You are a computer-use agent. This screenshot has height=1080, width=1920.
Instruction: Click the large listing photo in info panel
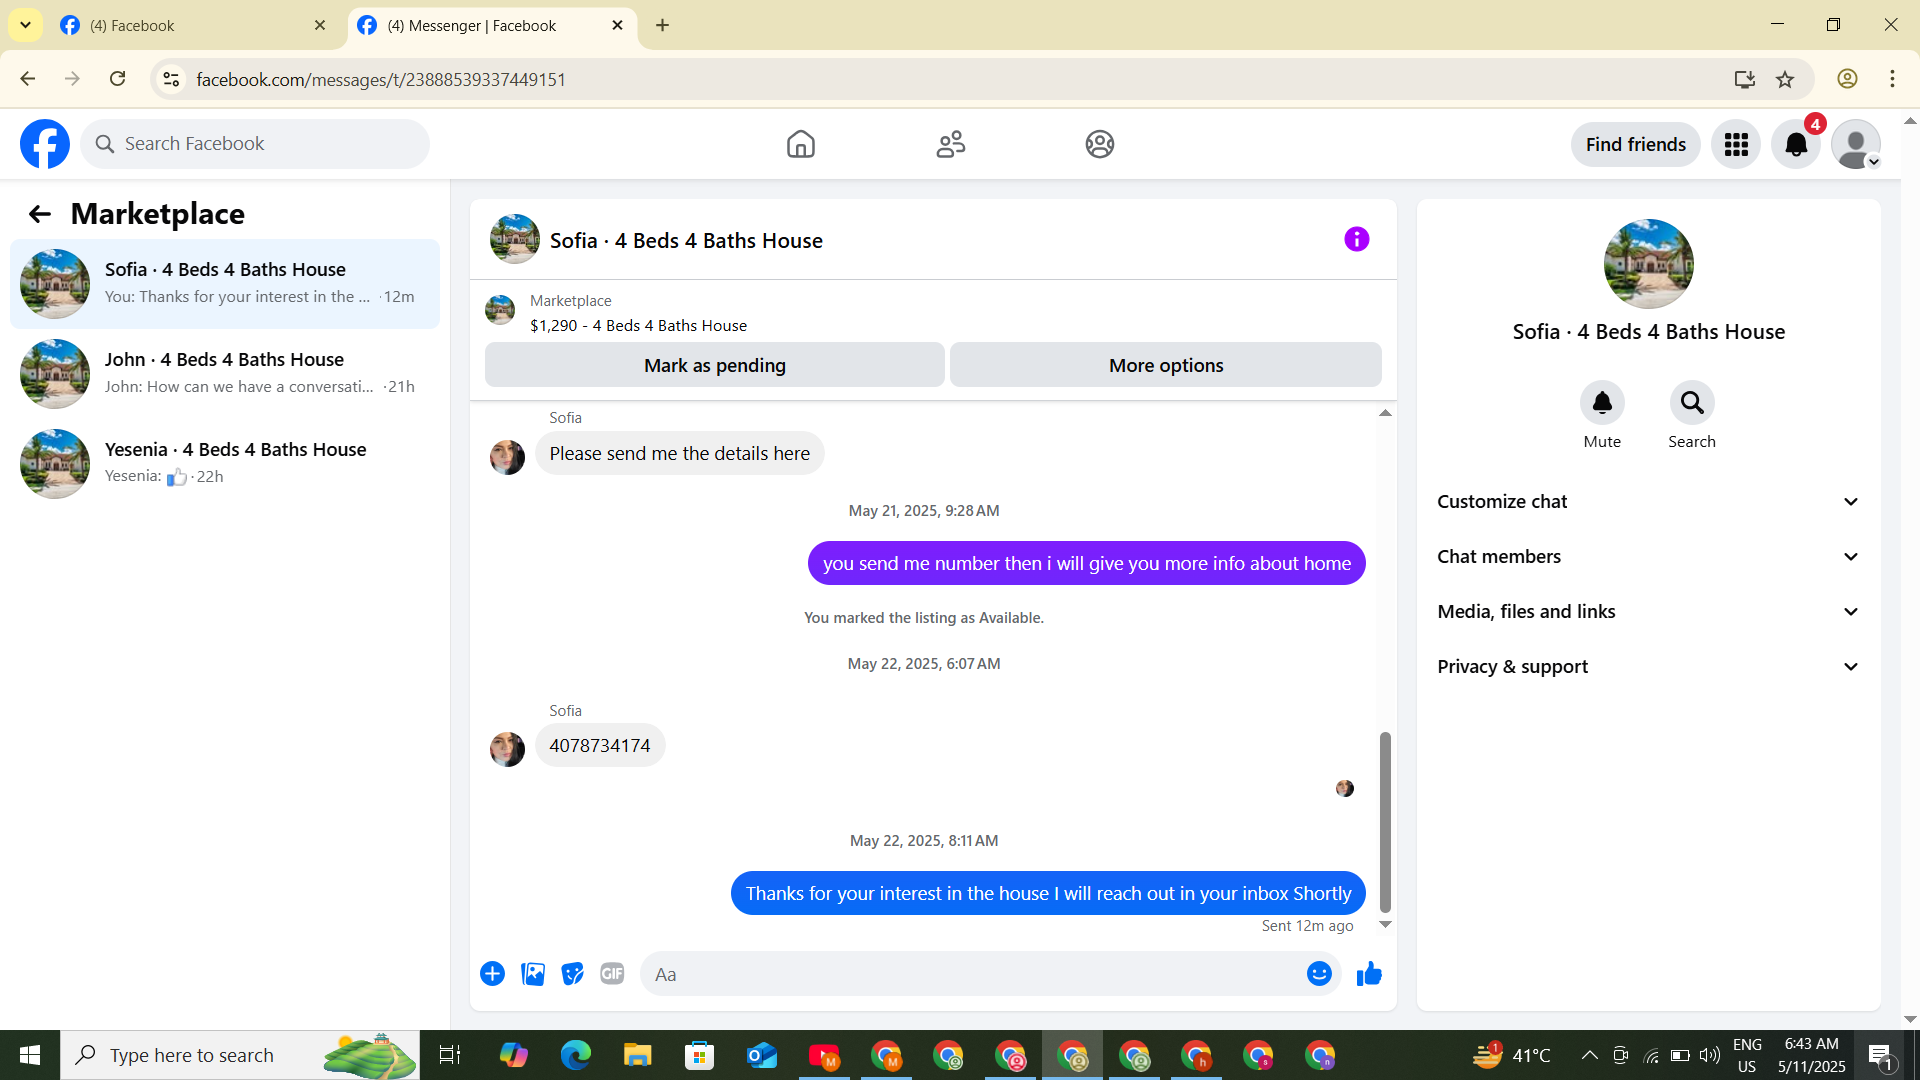coord(1649,264)
